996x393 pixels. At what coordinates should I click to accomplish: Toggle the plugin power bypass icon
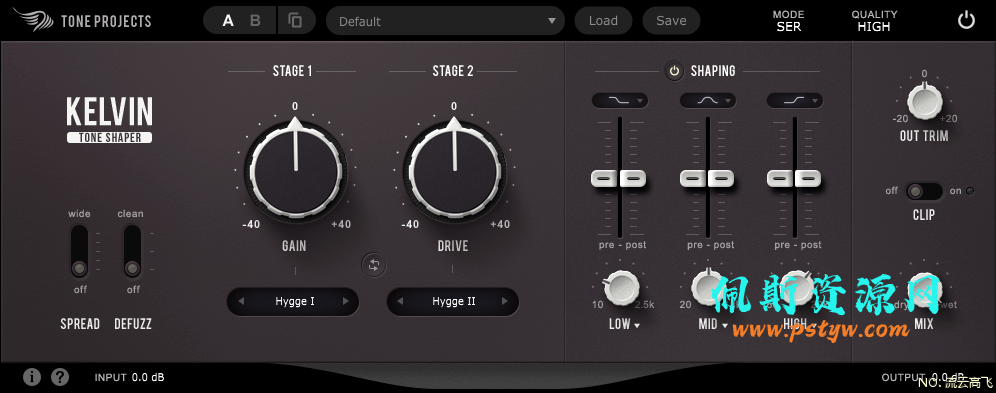(966, 20)
